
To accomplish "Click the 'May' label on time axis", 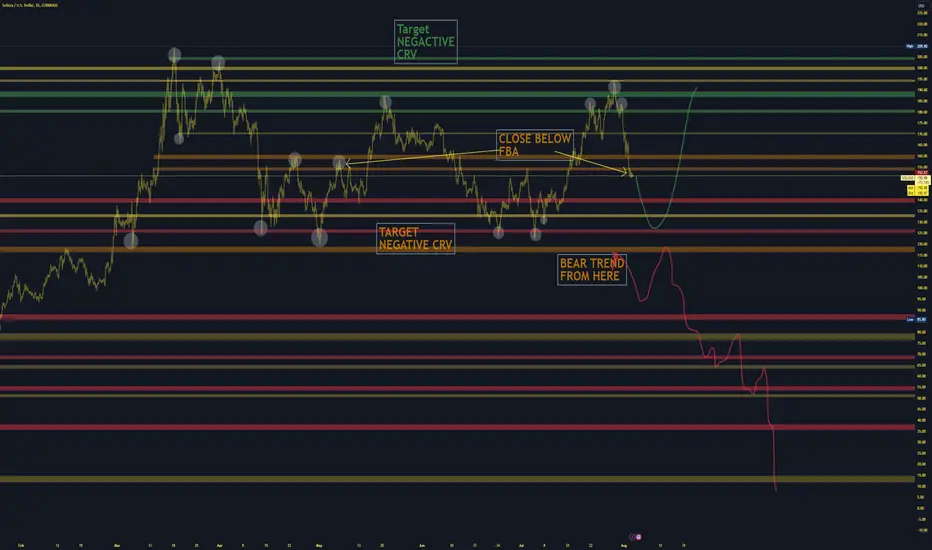I will 319,545.
